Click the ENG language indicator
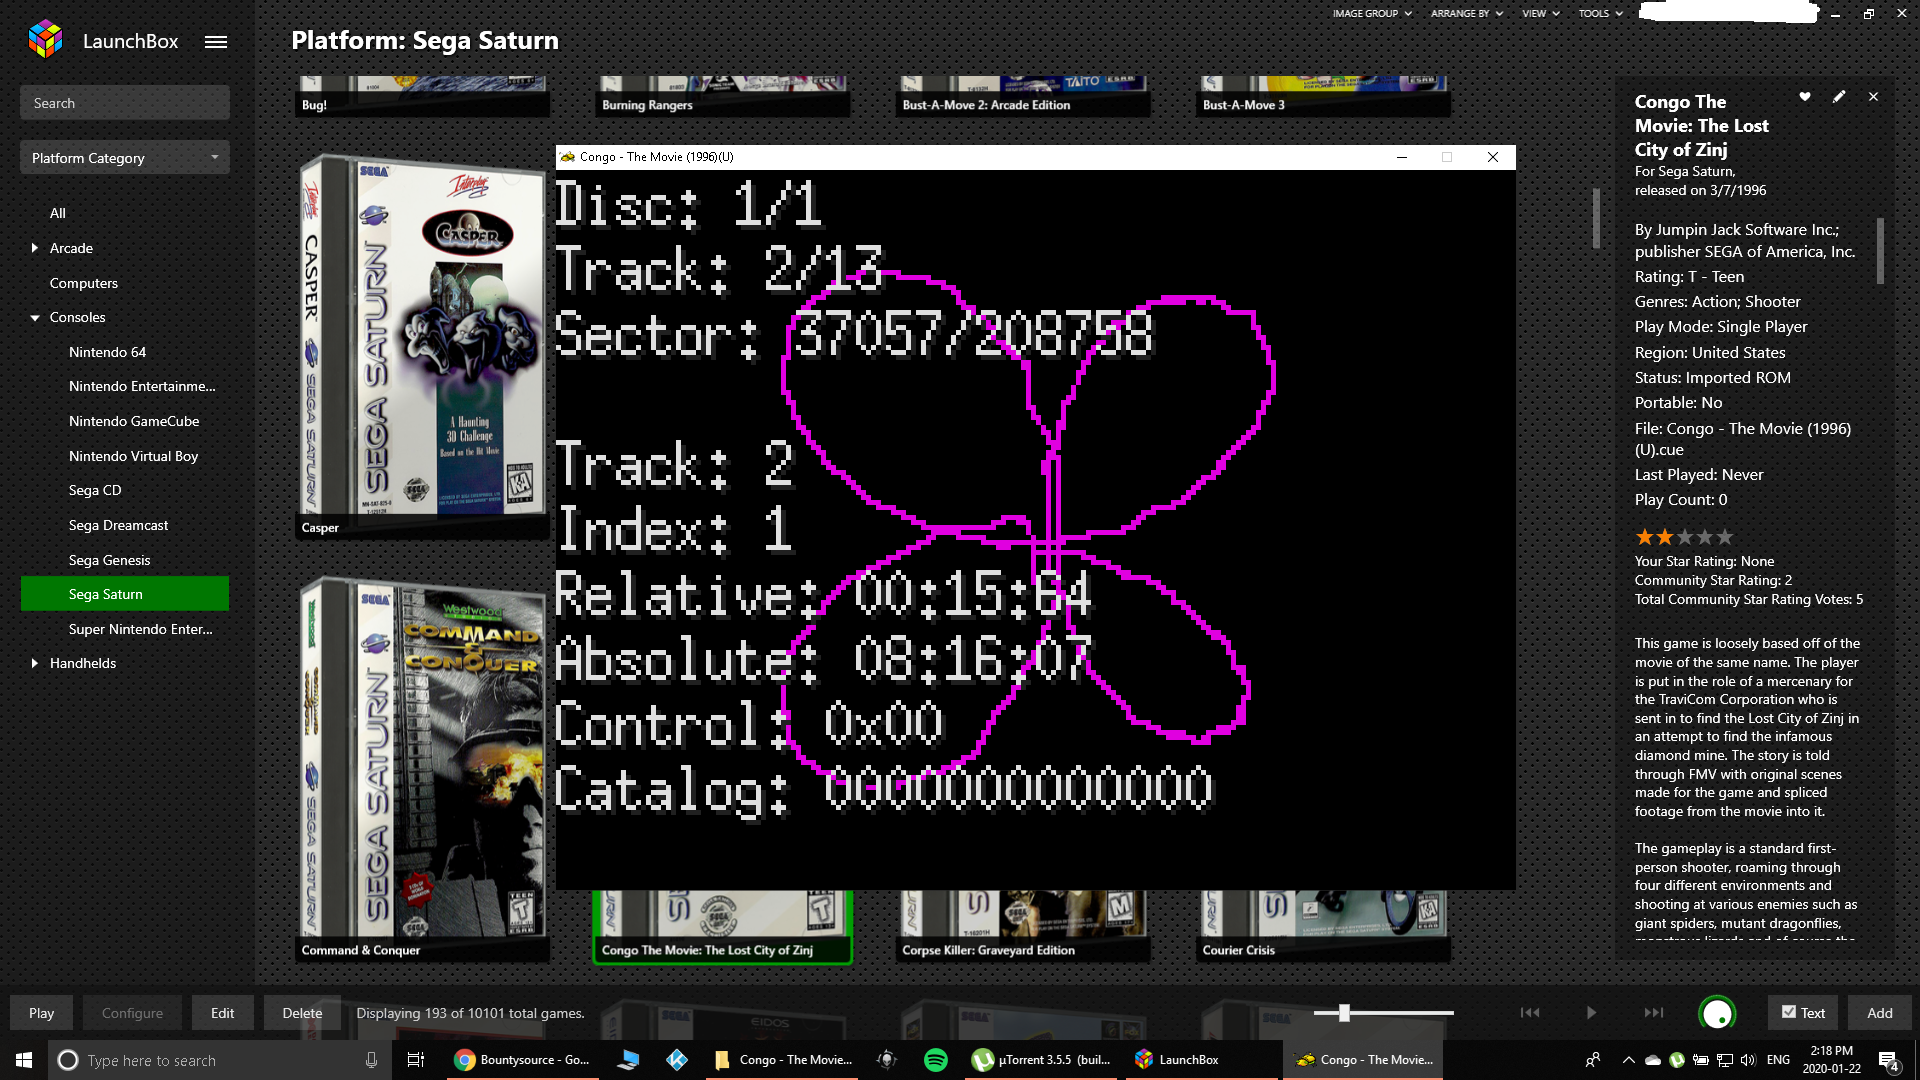 pos(1778,1060)
